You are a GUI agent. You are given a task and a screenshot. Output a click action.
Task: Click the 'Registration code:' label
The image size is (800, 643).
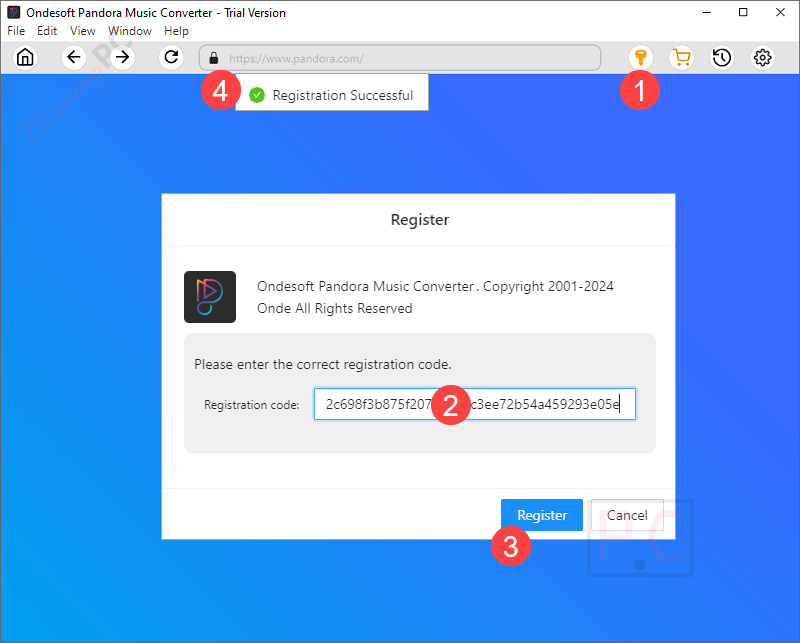tap(252, 405)
